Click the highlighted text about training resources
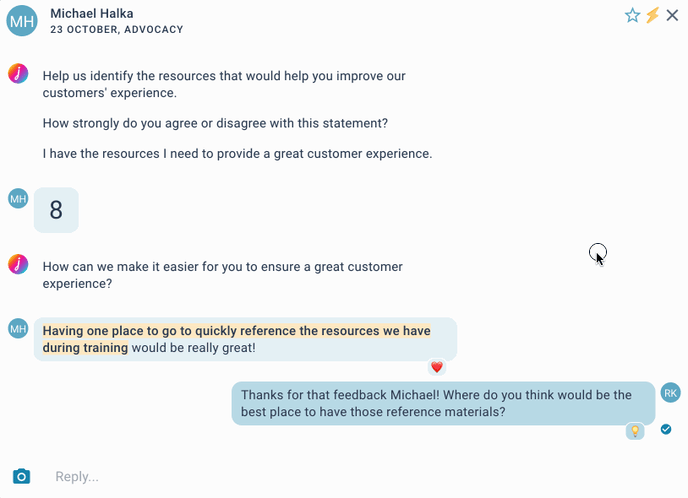The image size is (688, 498). pyautogui.click(x=236, y=339)
